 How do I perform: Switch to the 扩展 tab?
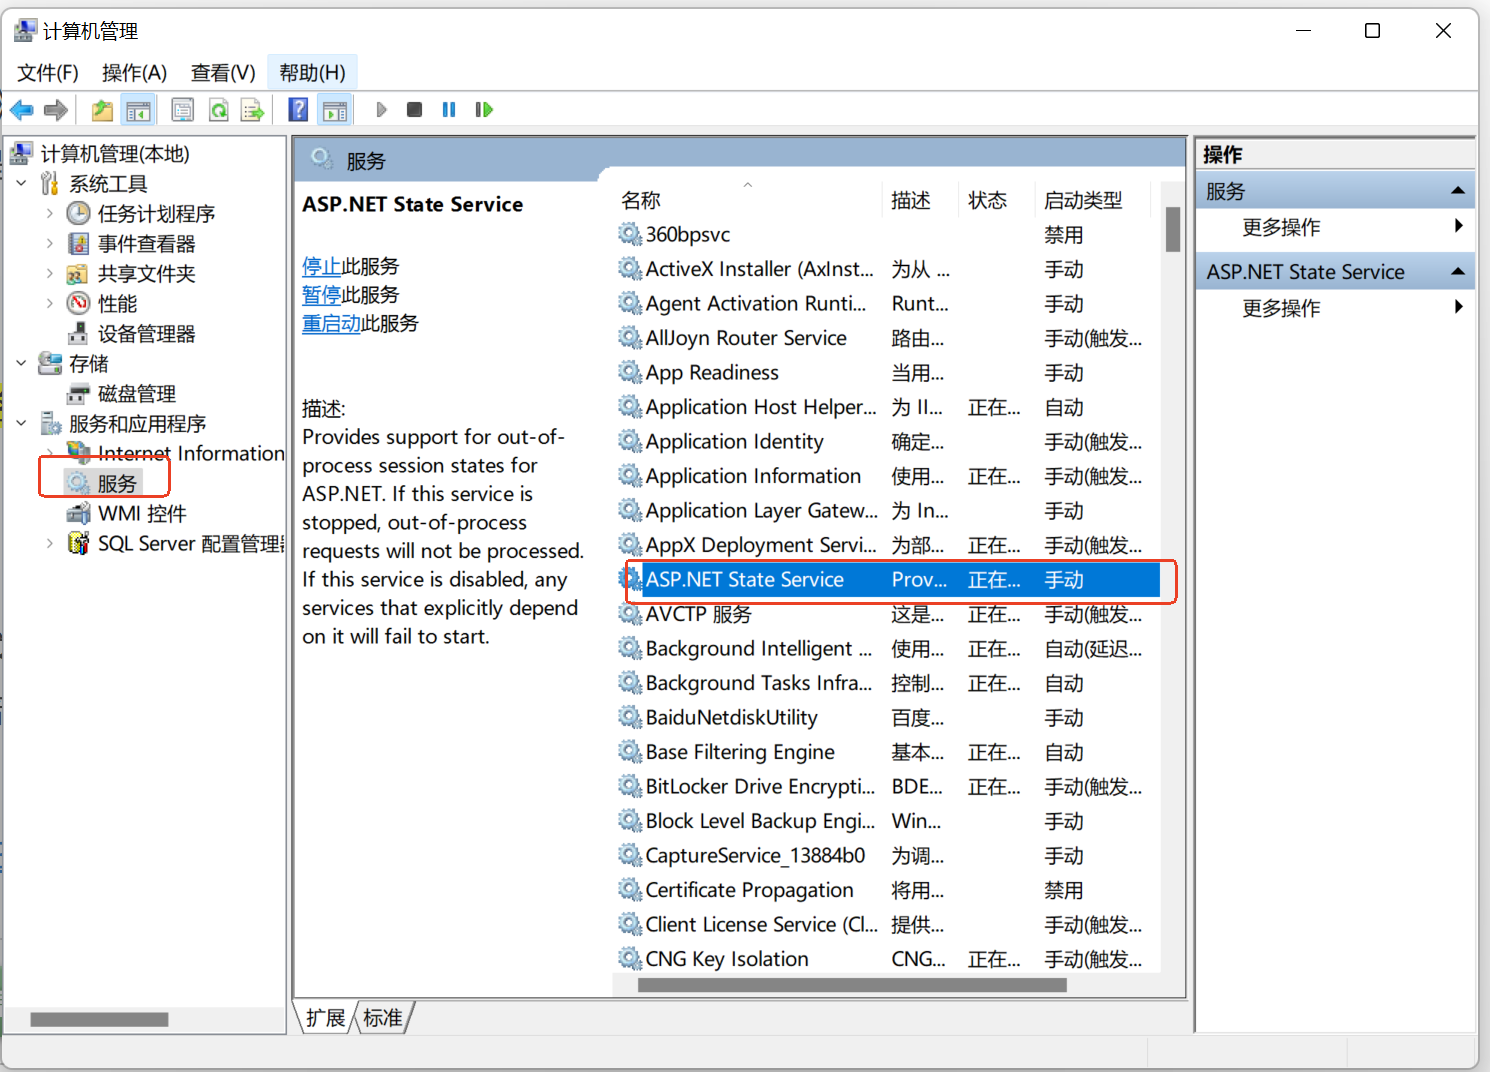[x=325, y=1018]
